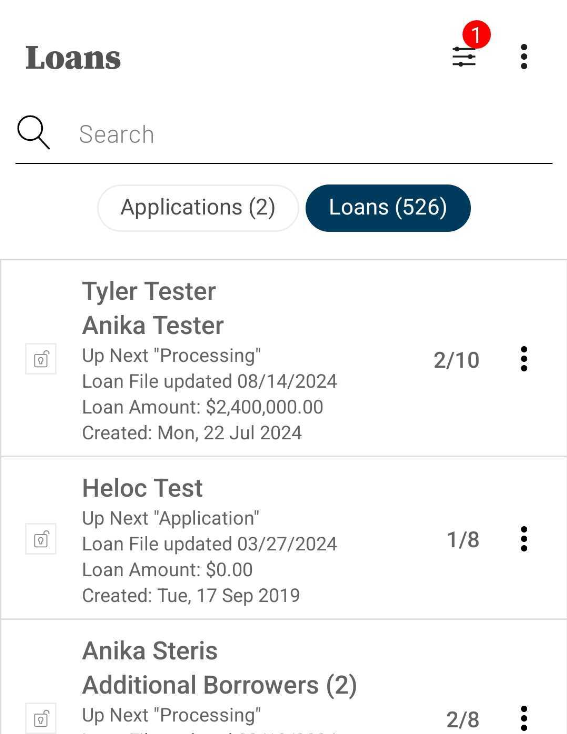
Task: Click the Additional Borrowers (2) label
Action: click(x=220, y=685)
